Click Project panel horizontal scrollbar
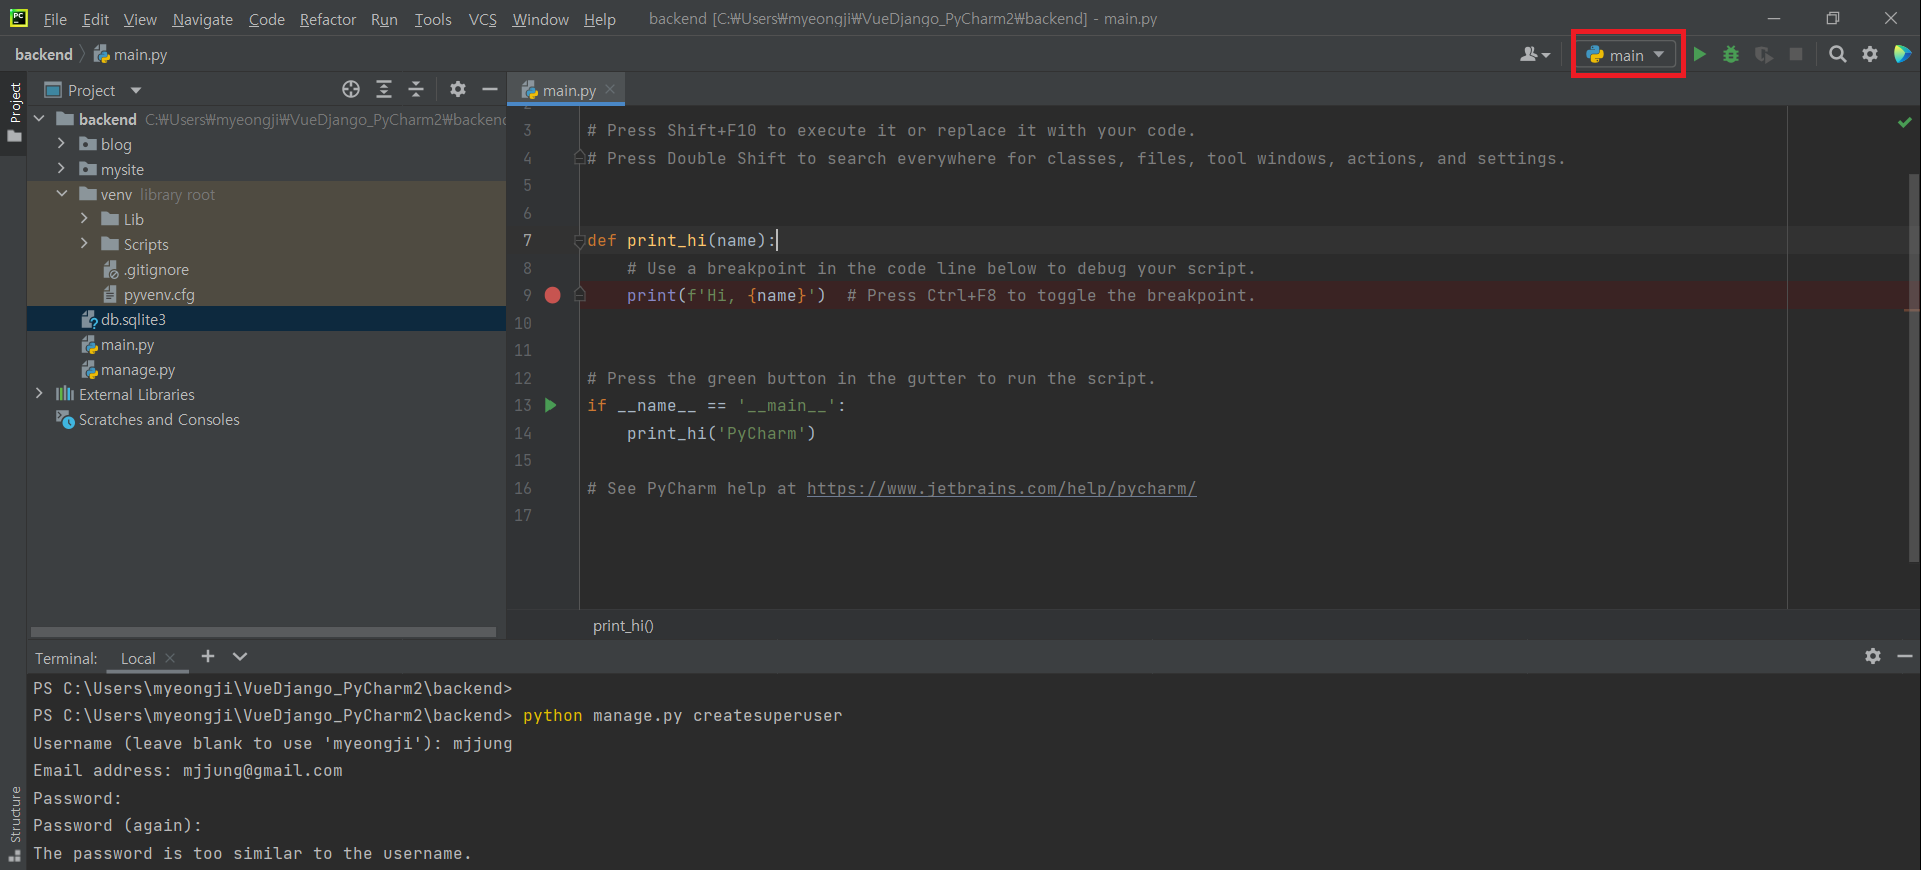1921x870 pixels. [263, 632]
